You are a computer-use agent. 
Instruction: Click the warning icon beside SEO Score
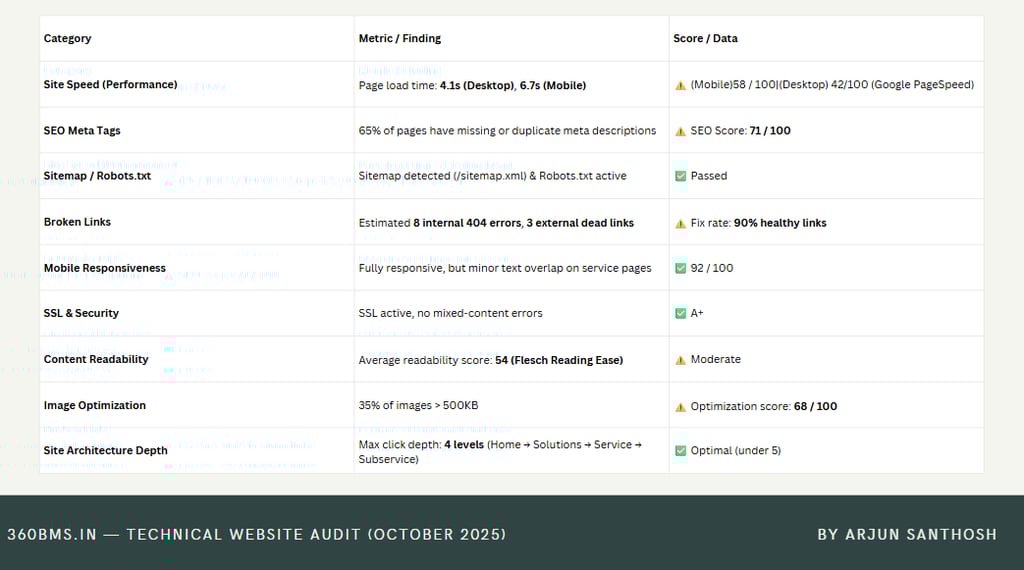coord(680,131)
